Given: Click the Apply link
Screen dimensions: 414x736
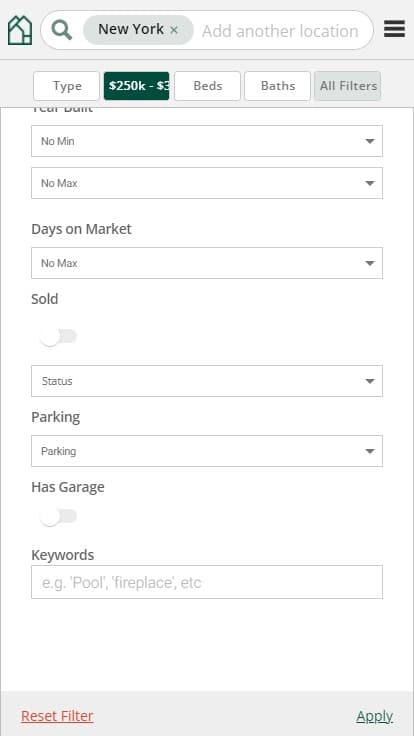Looking at the screenshot, I should coord(375,716).
